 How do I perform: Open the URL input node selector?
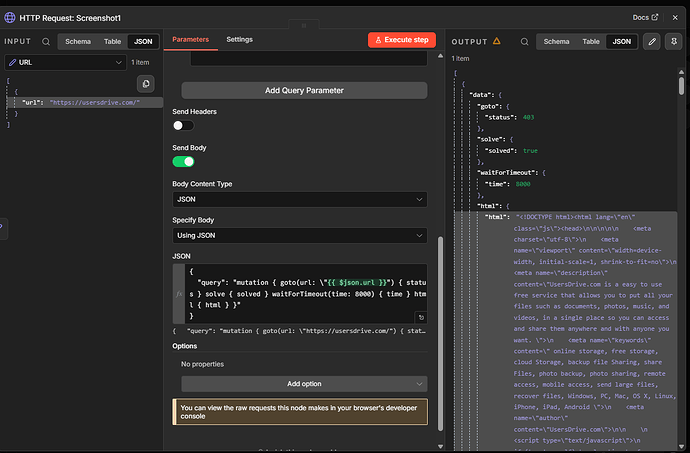click(64, 62)
